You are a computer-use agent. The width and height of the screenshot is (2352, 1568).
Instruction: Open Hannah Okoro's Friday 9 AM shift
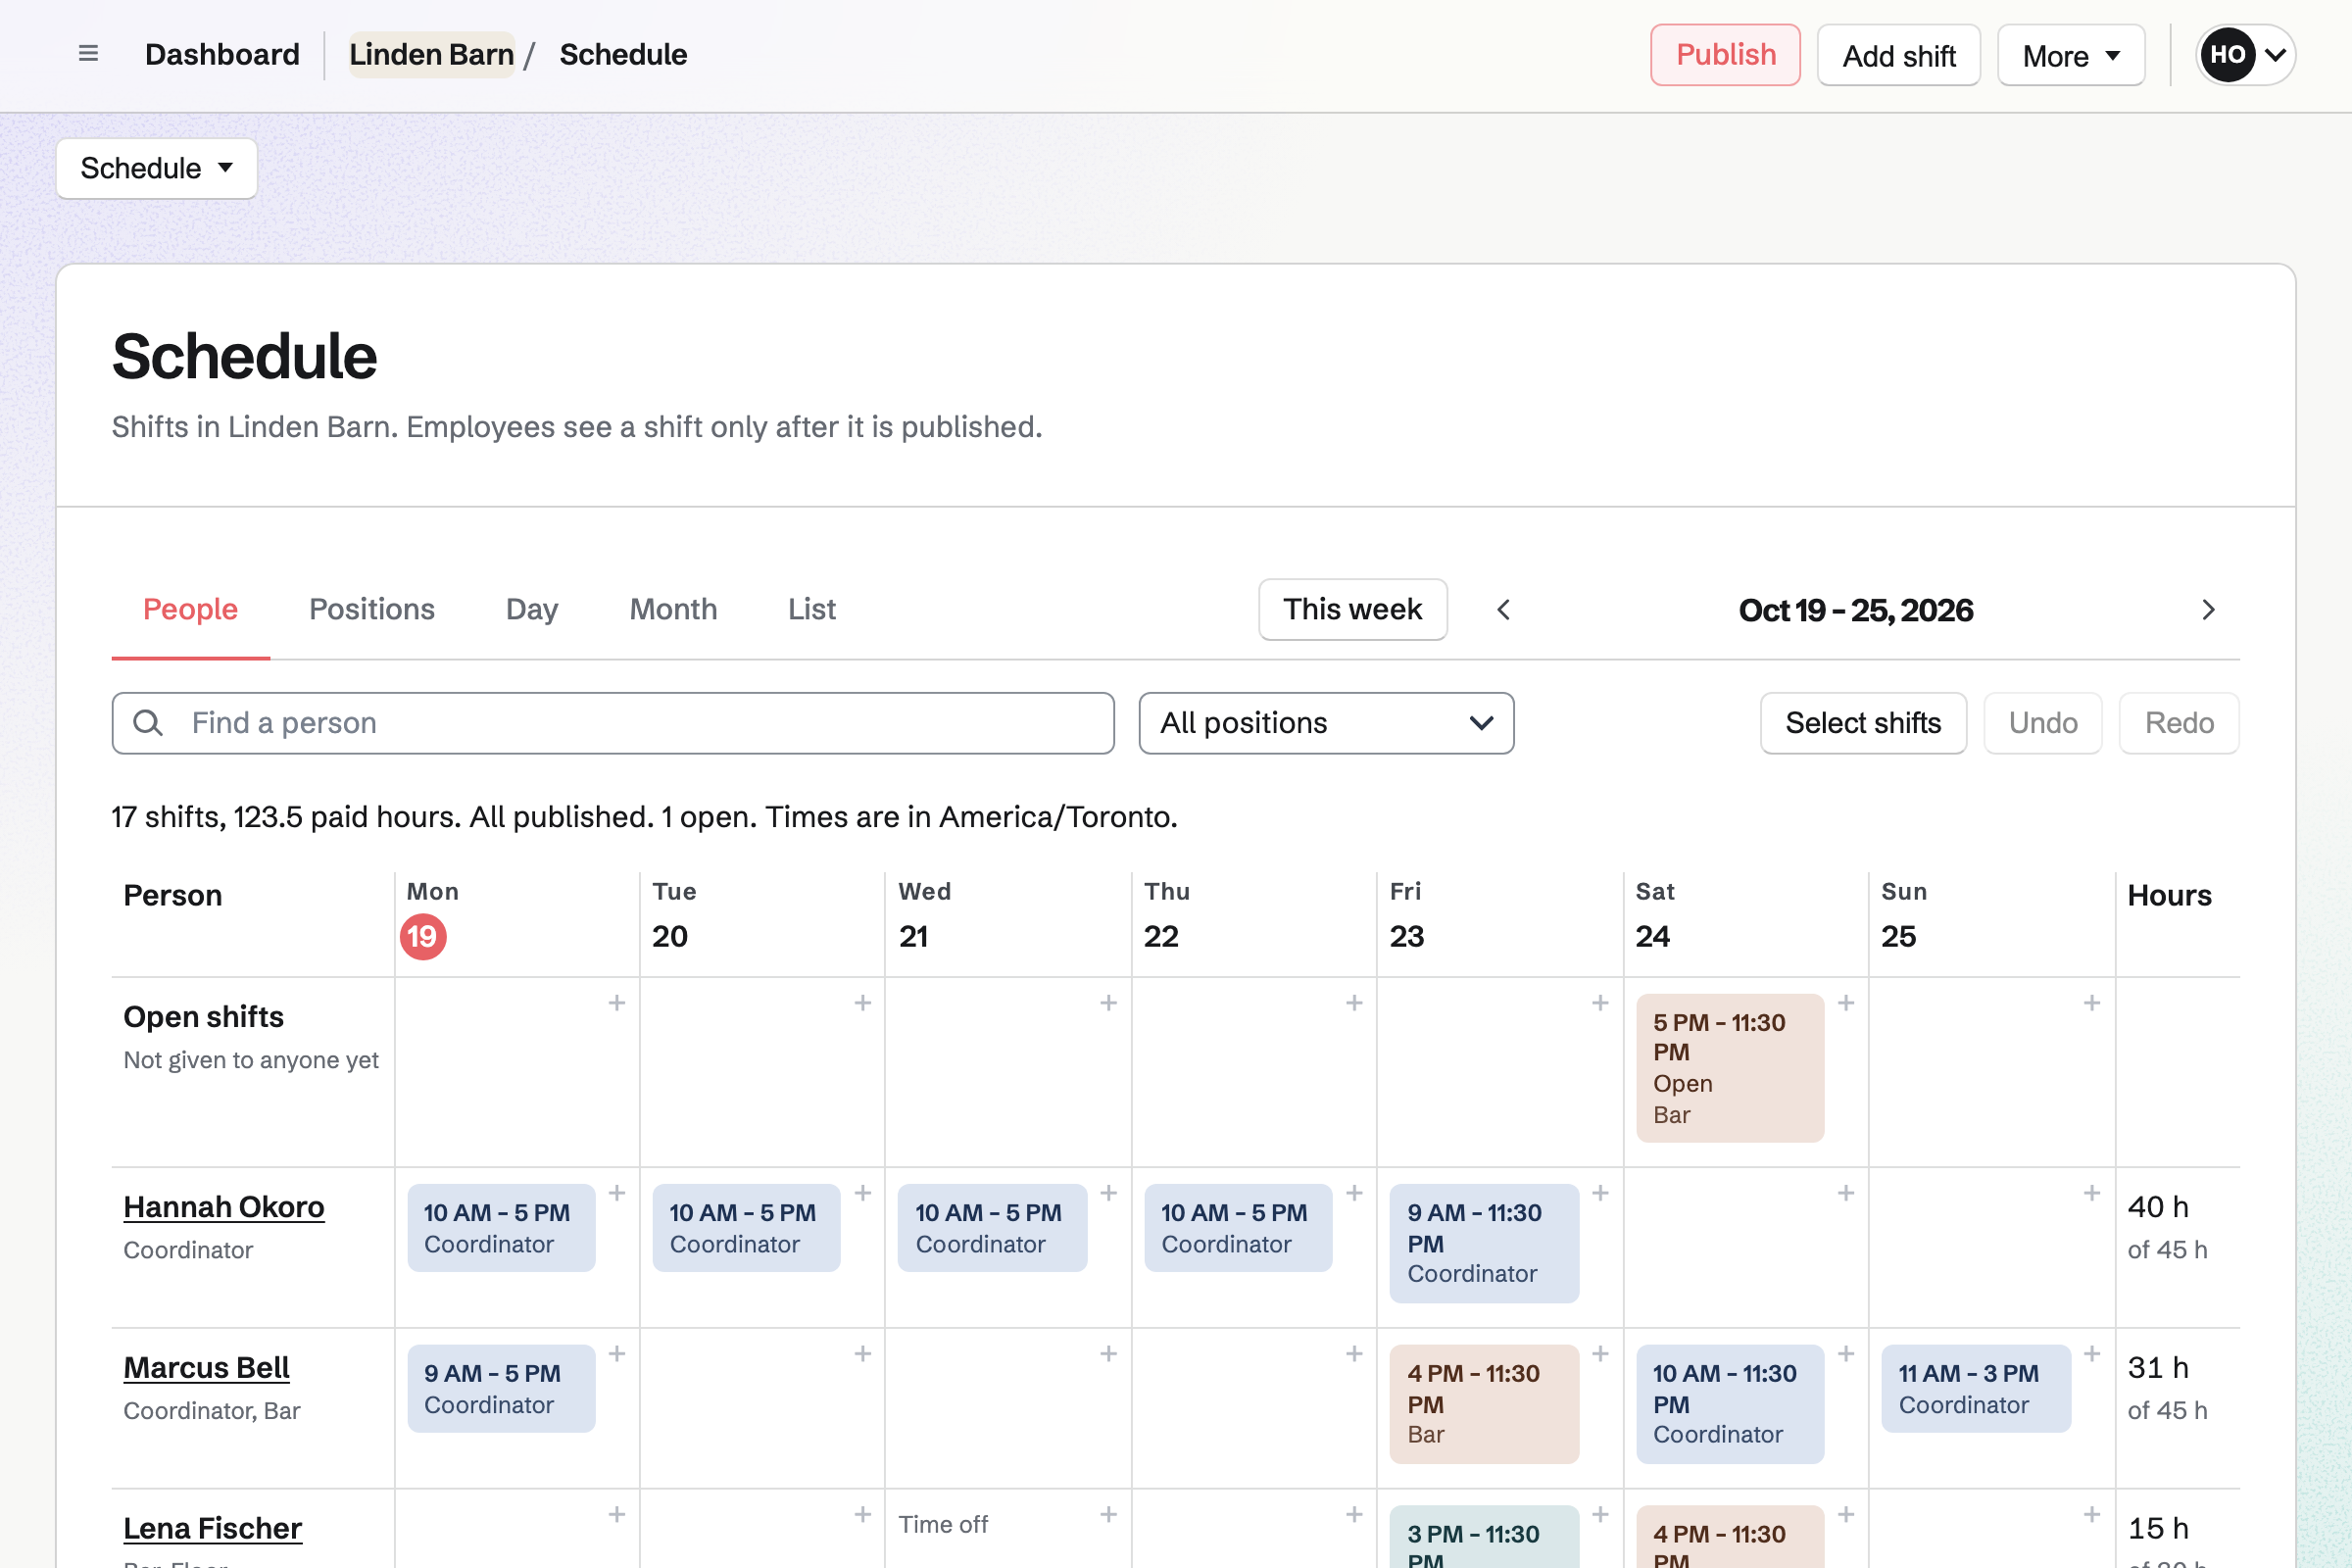[x=1484, y=1243]
